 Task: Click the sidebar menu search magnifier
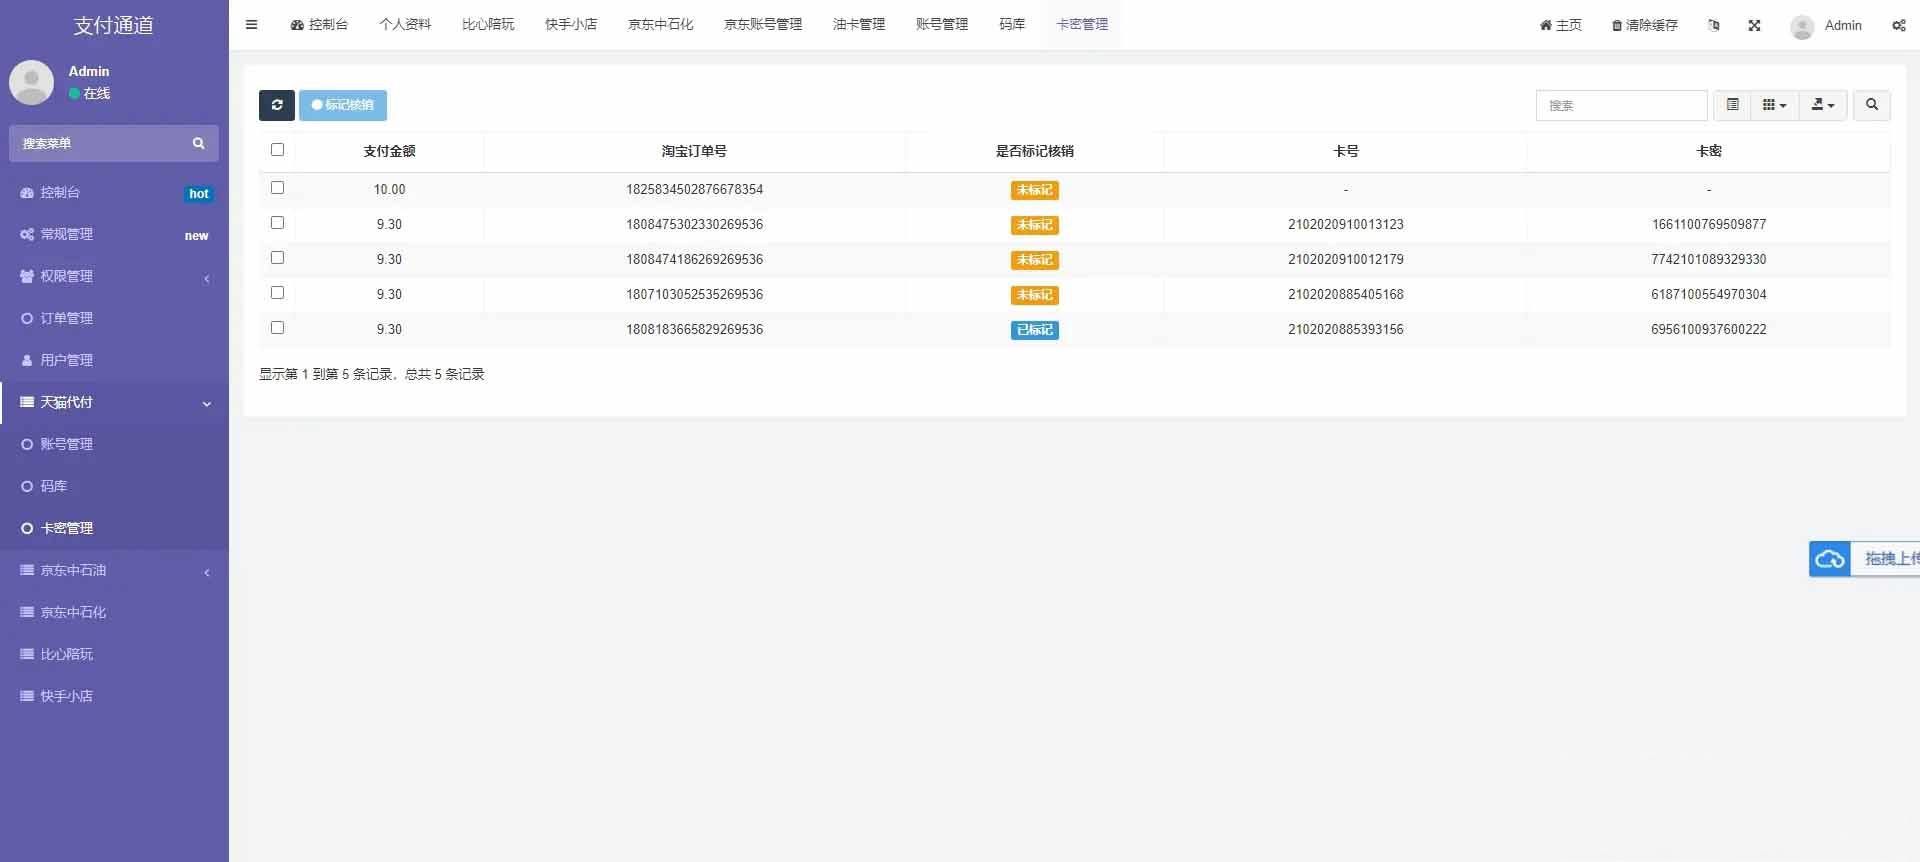[x=198, y=144]
